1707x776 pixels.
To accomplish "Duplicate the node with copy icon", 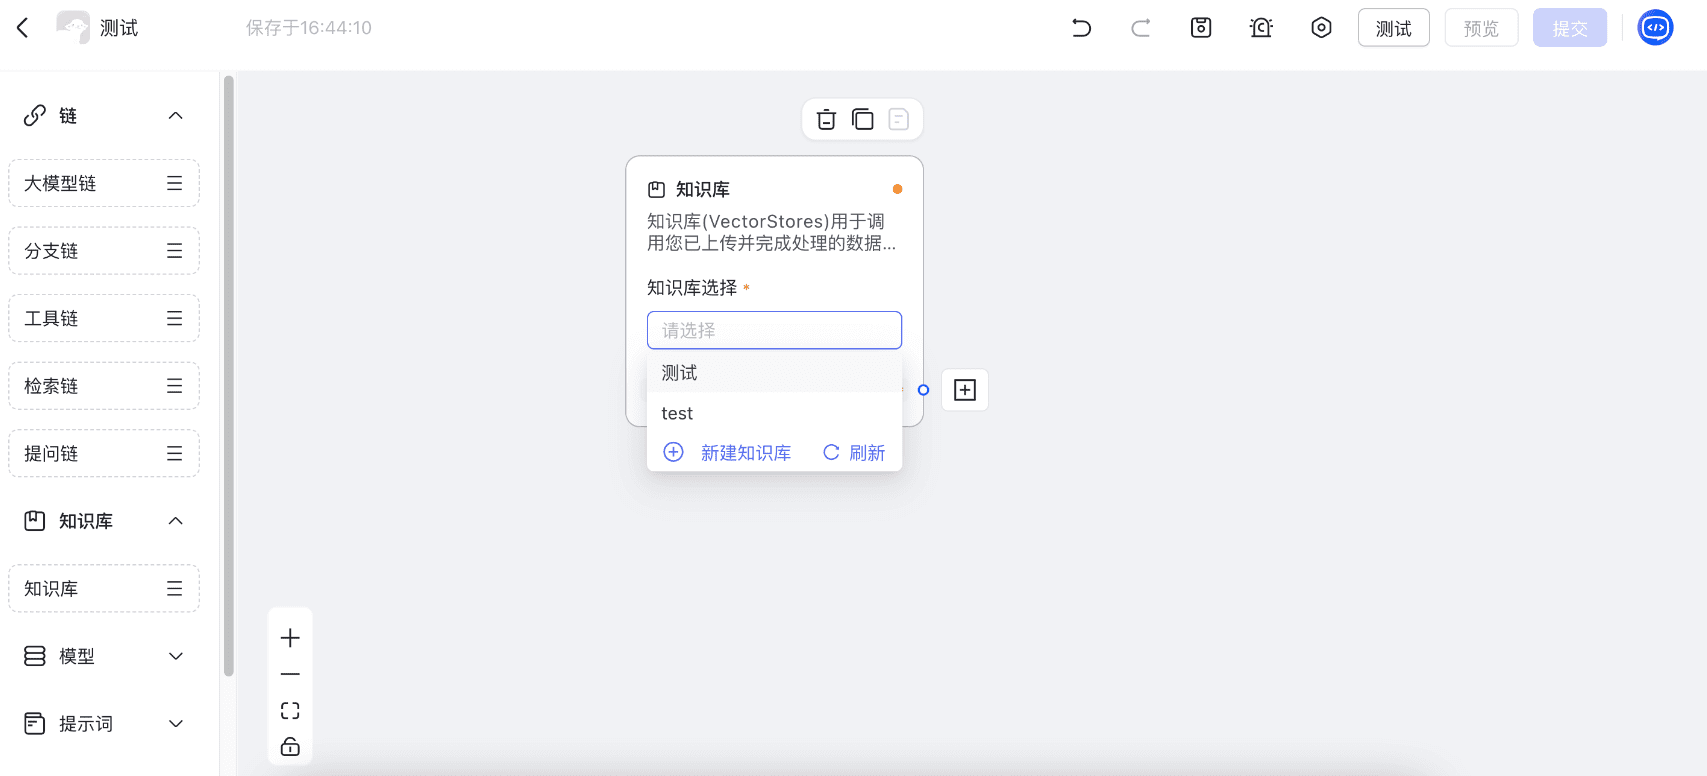I will coord(862,120).
